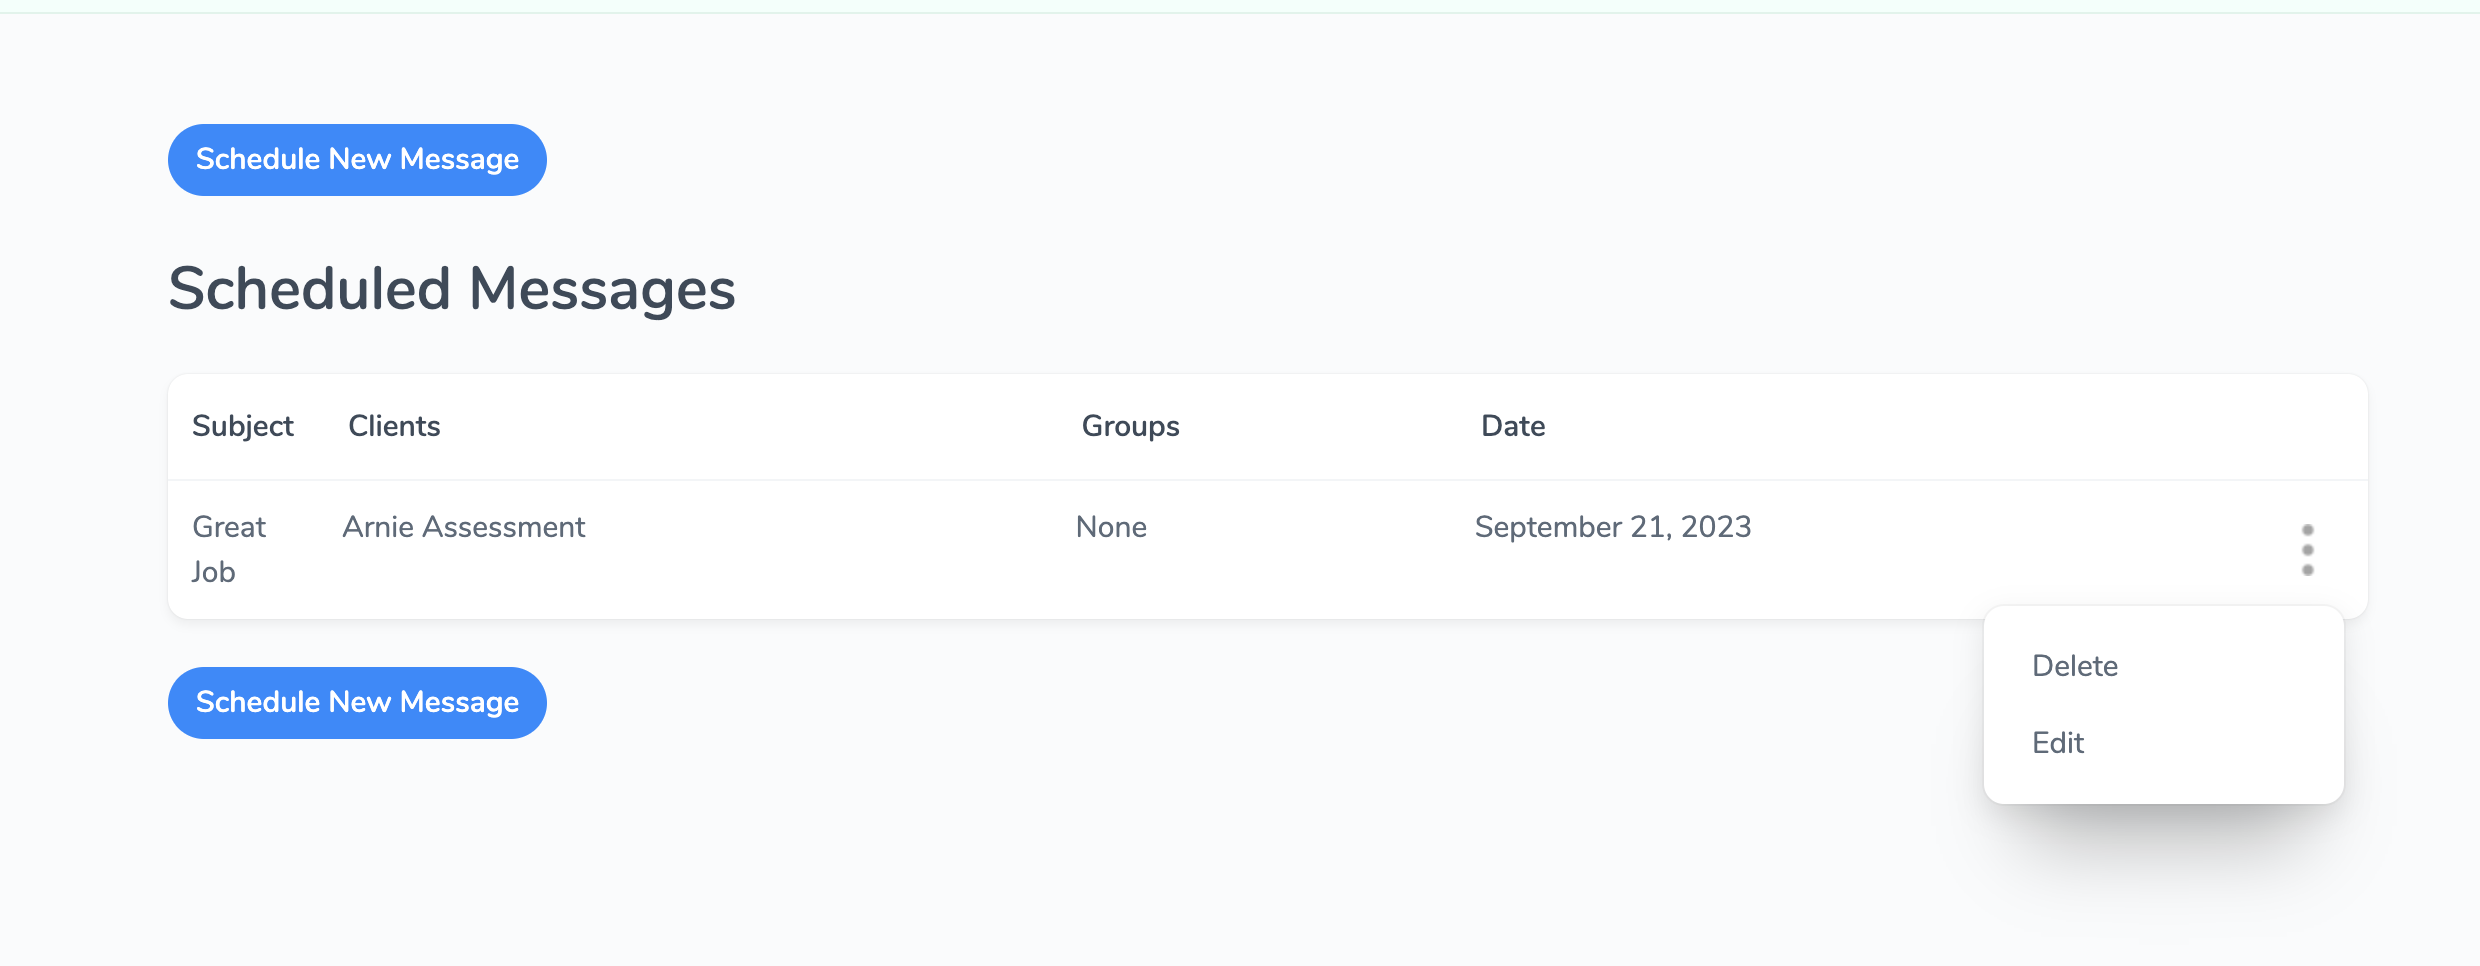2480x966 pixels.
Task: Select the Date column header
Action: [x=1513, y=426]
